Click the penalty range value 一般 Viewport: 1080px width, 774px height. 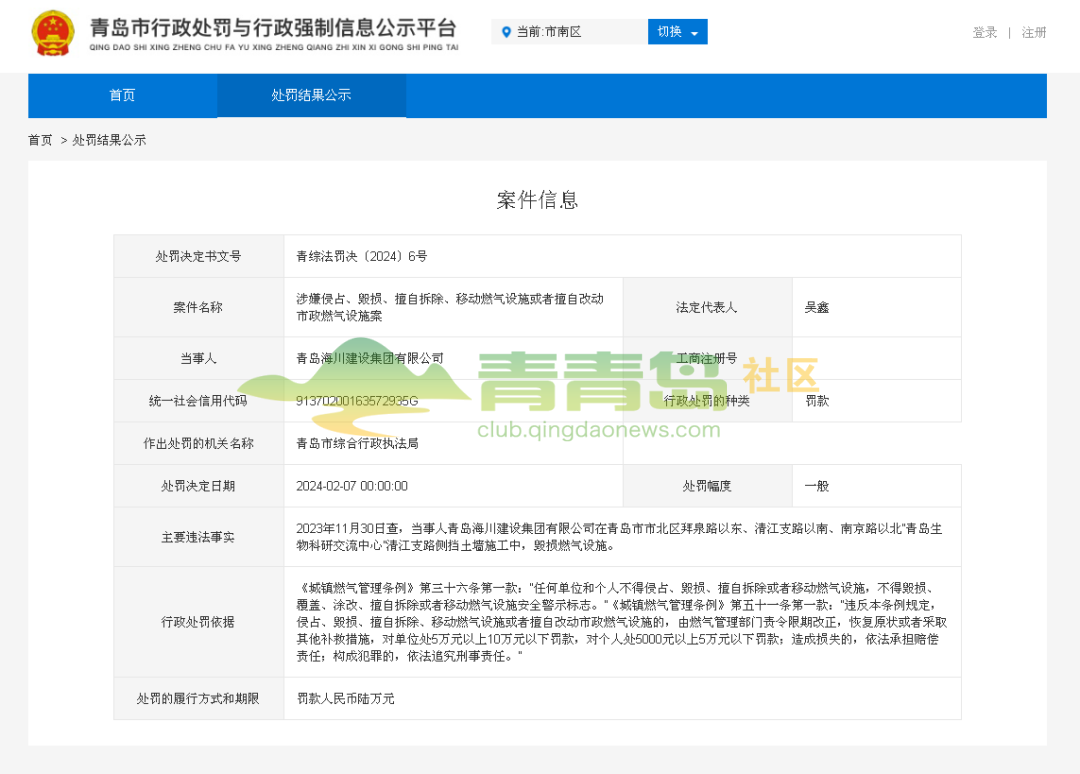point(817,486)
